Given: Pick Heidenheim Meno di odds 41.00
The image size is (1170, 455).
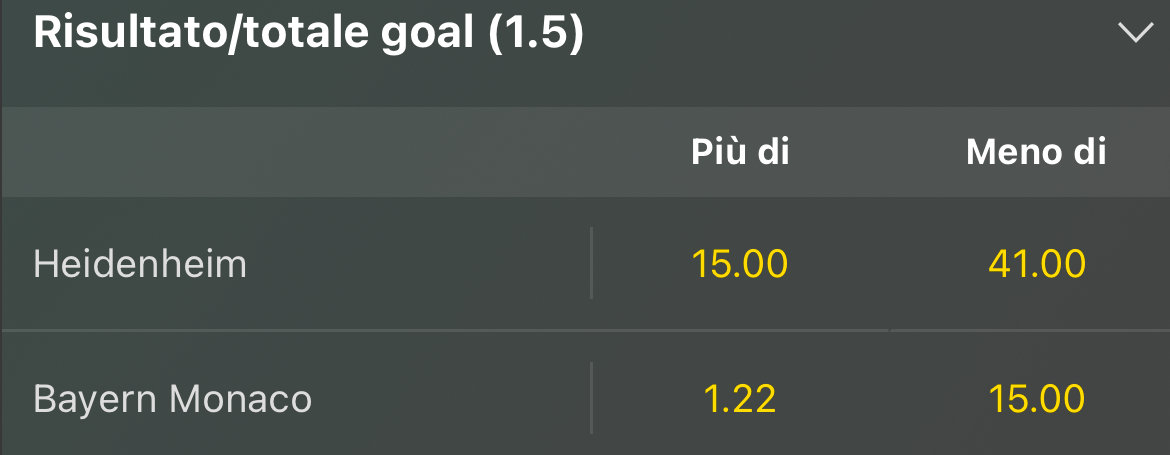Looking at the screenshot, I should [x=1036, y=264].
